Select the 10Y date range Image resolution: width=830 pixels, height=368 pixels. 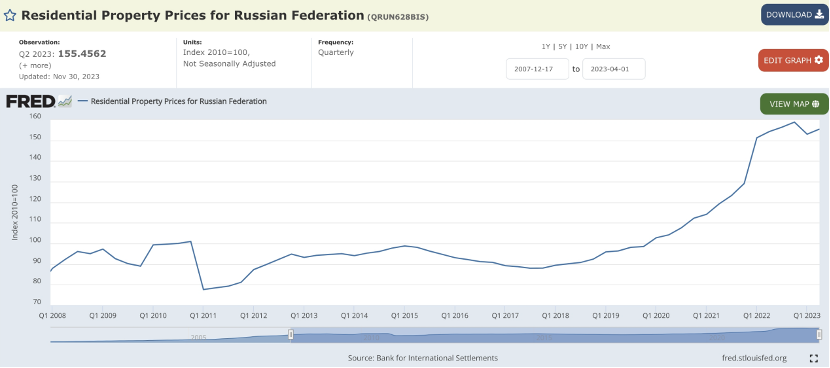[x=581, y=47]
